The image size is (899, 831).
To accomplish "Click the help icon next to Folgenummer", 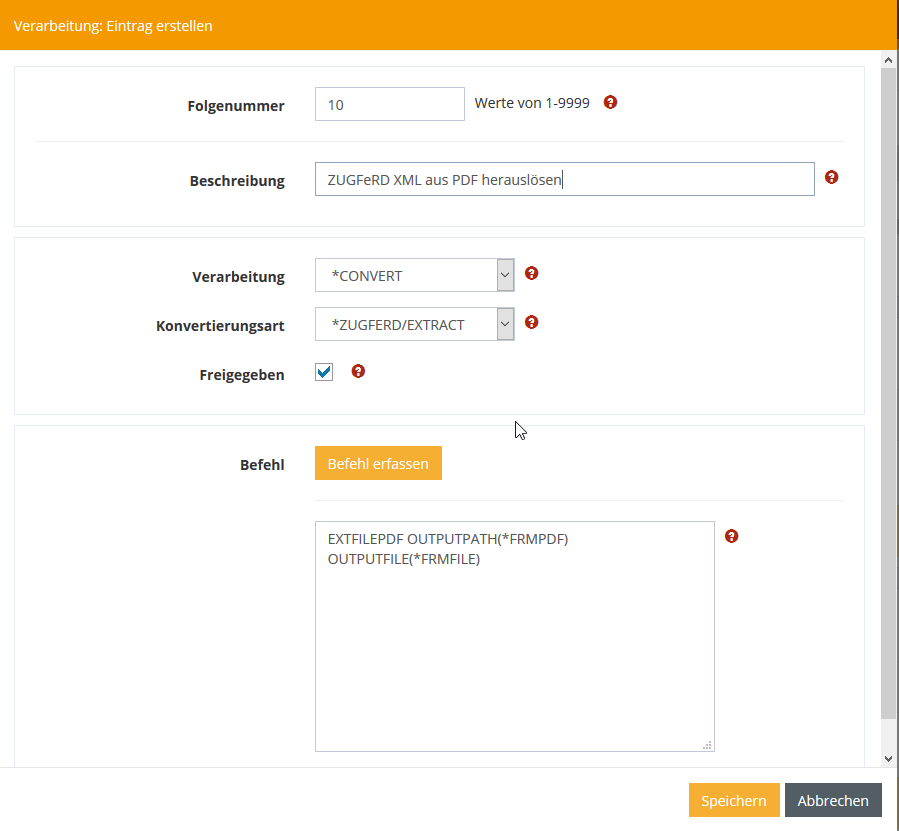I will [611, 102].
